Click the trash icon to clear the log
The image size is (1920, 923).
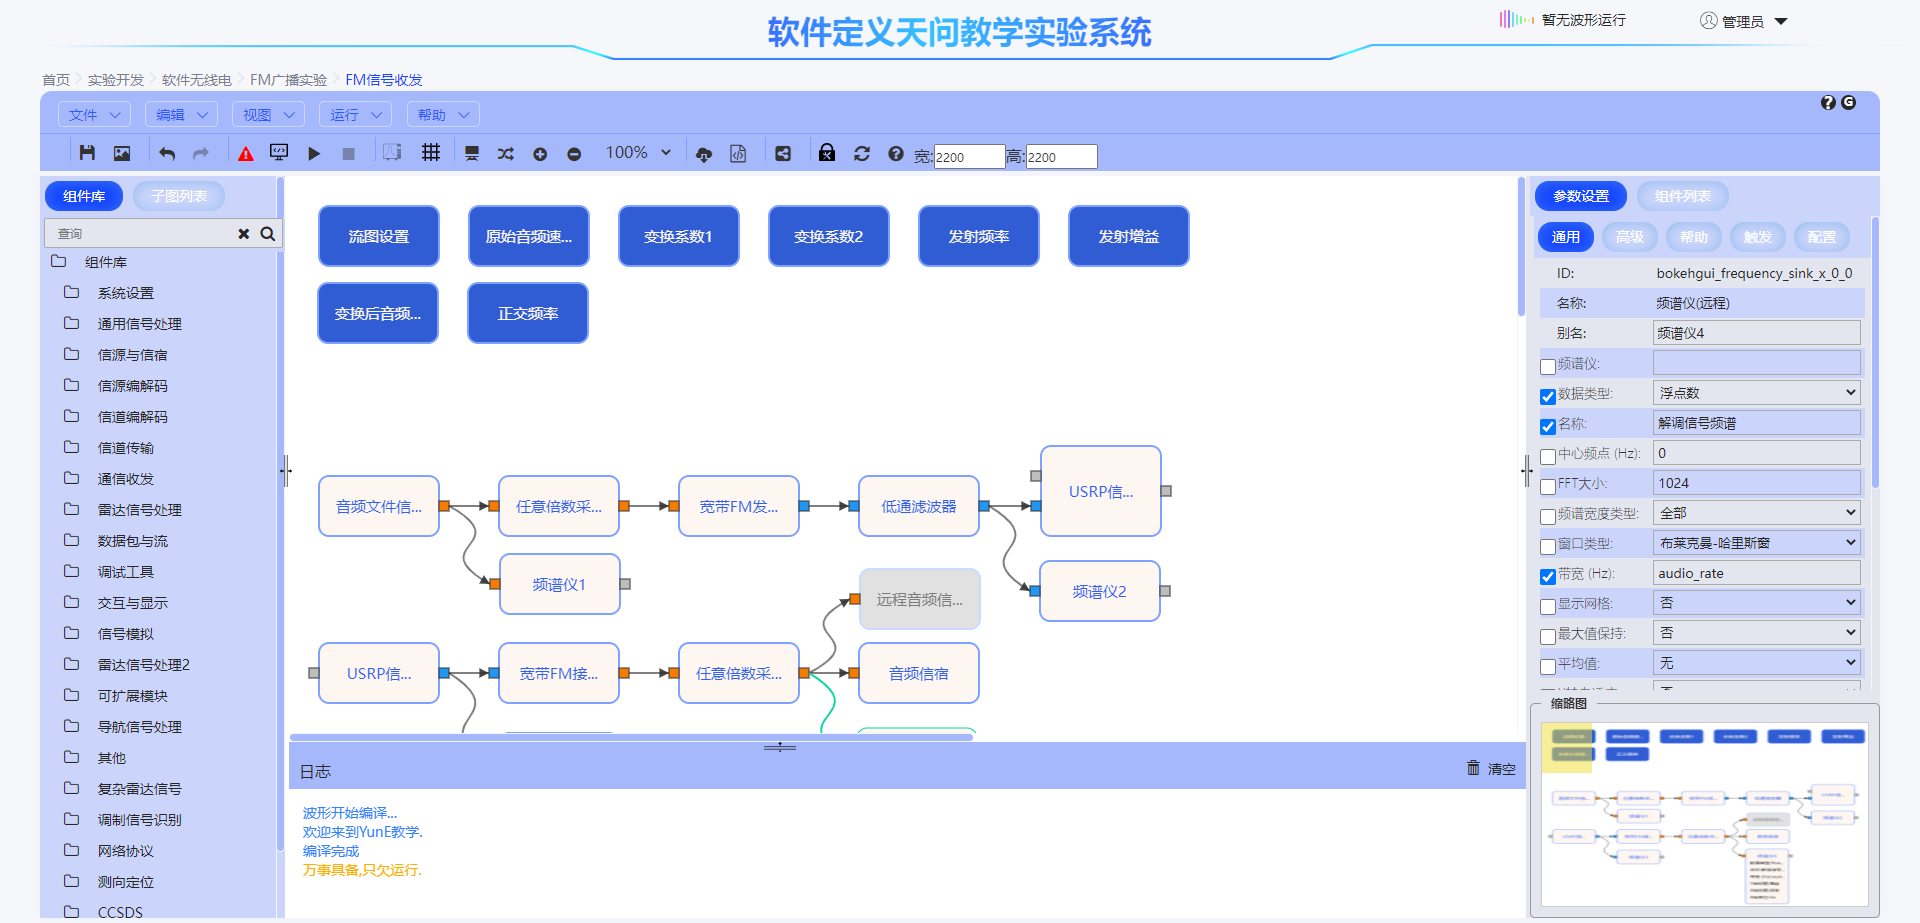(1473, 768)
